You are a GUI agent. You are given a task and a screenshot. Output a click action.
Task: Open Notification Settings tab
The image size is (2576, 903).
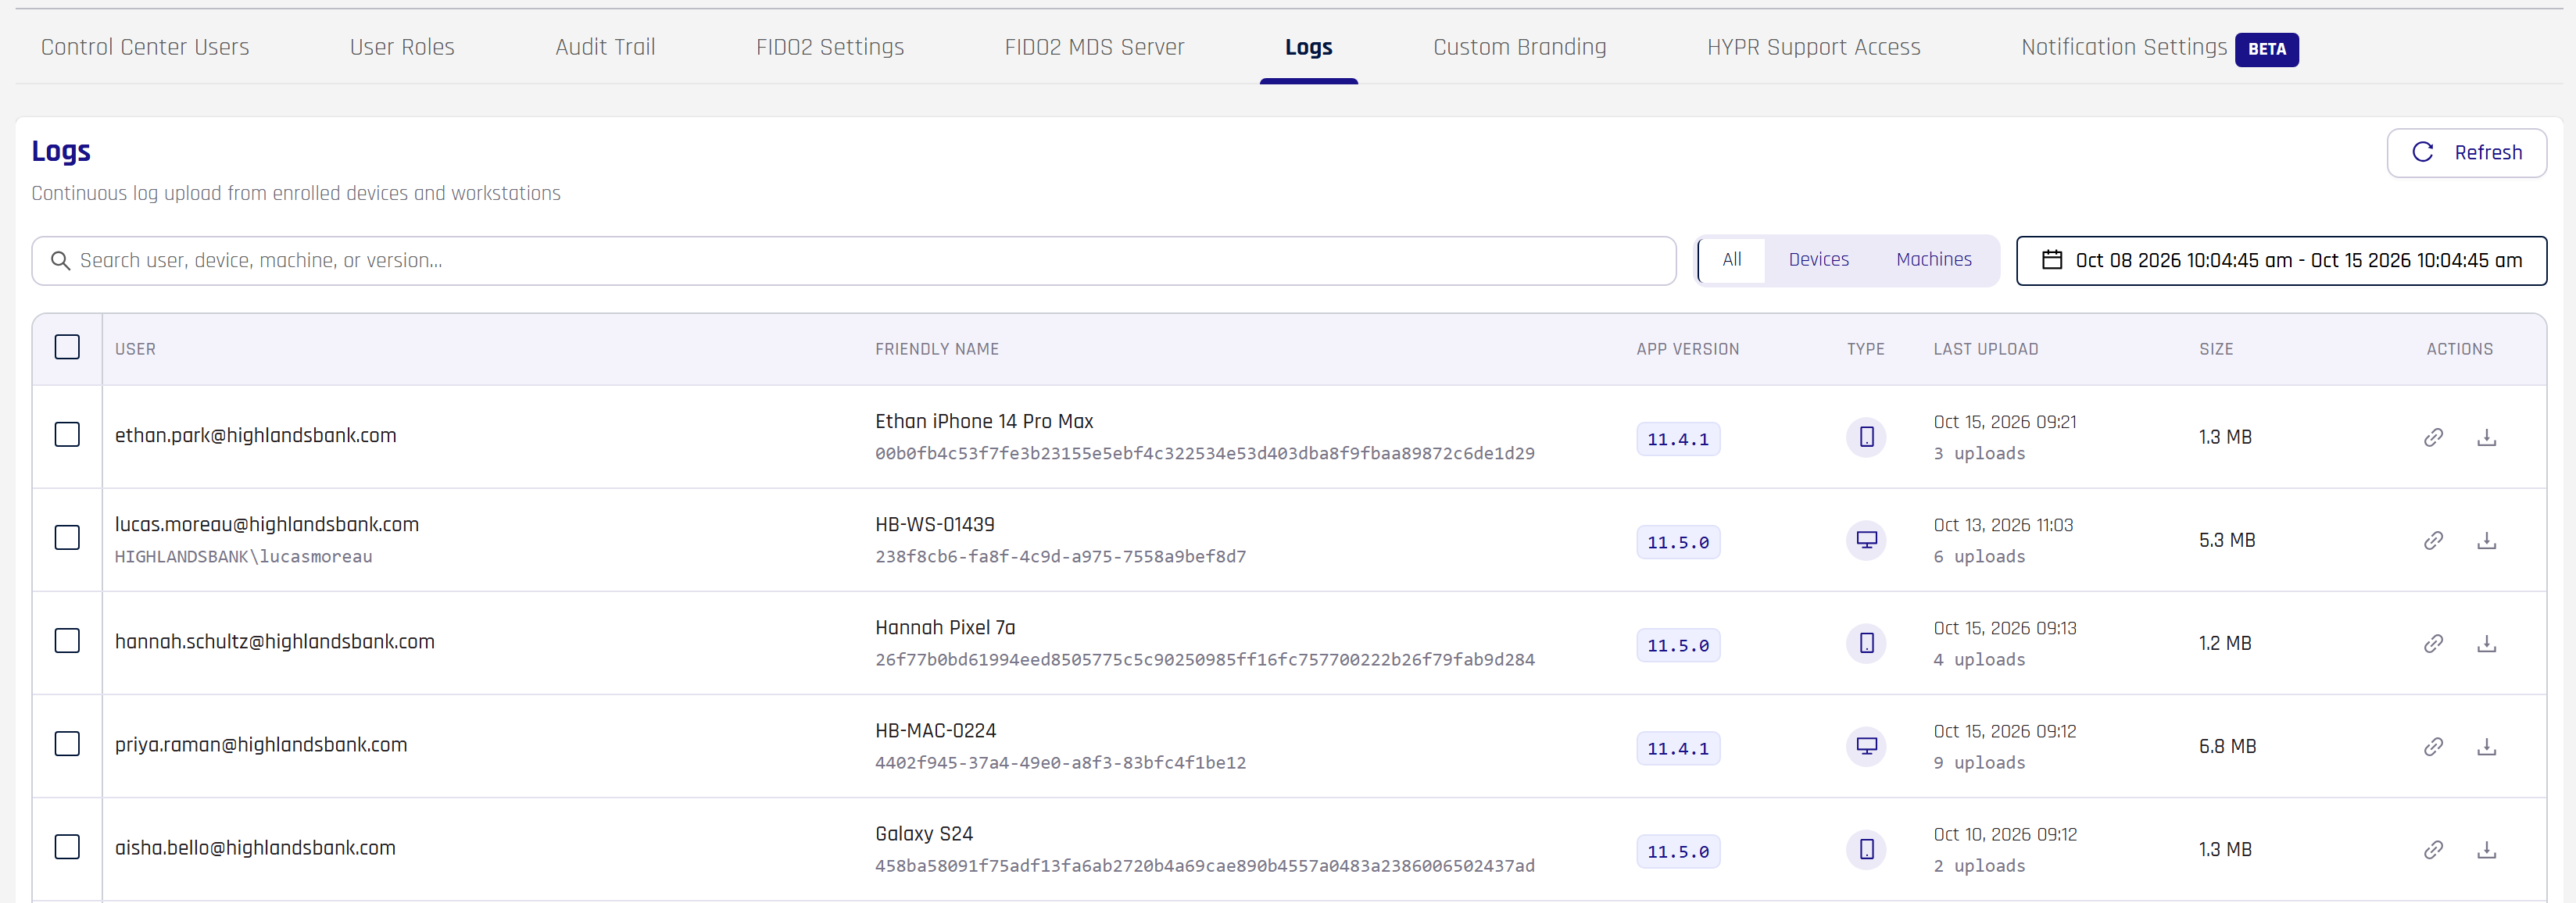pyautogui.click(x=2159, y=47)
